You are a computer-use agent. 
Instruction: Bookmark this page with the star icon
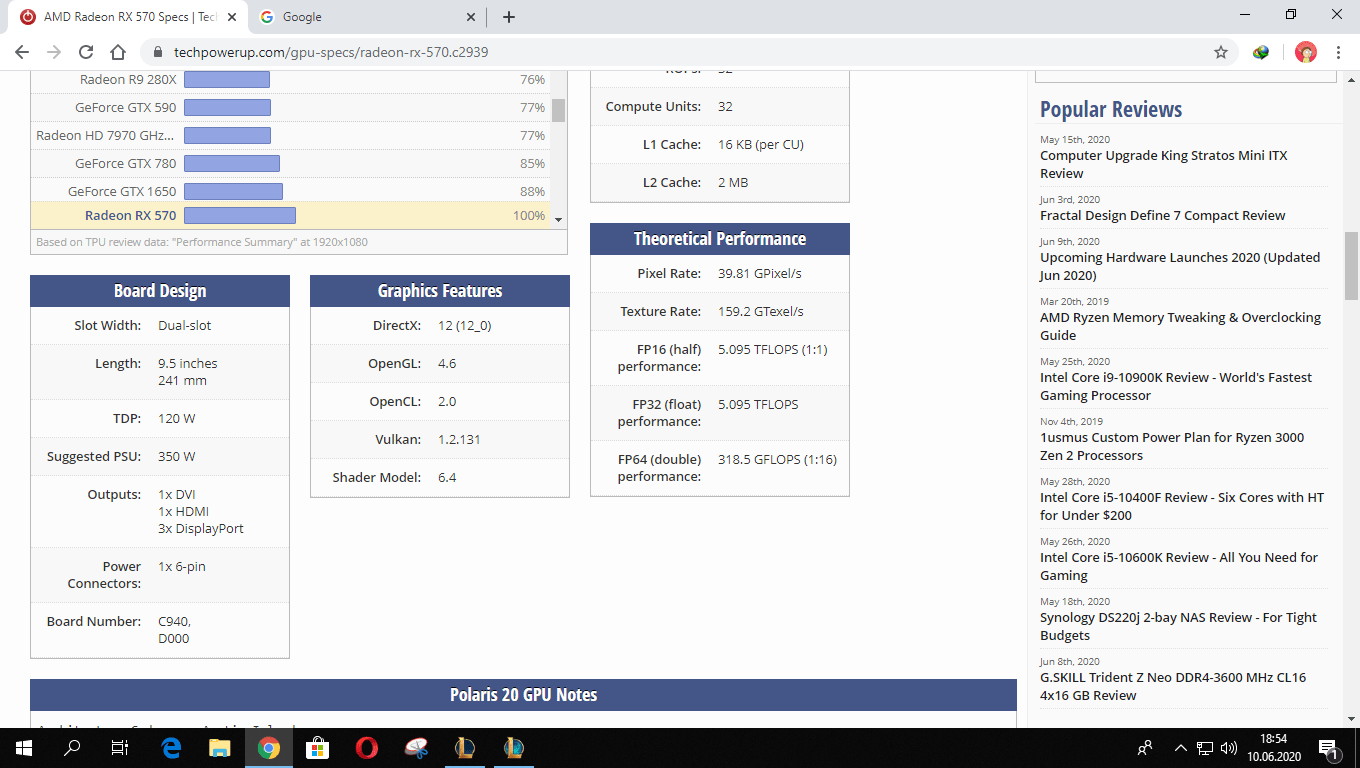tap(1221, 52)
